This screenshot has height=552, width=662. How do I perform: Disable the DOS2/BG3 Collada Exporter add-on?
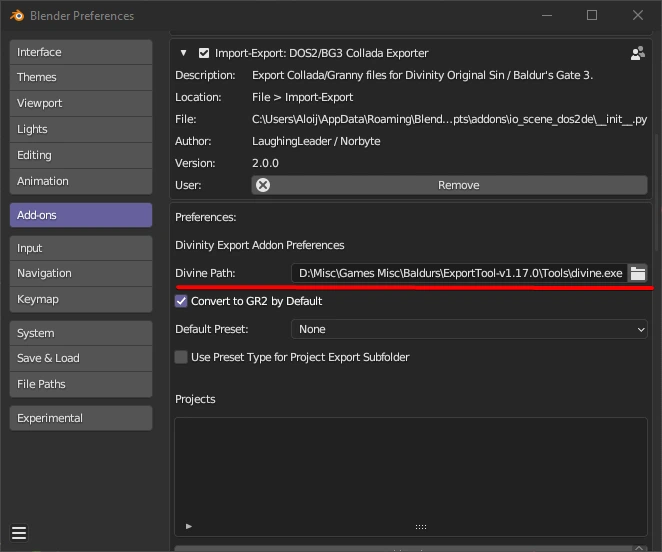[x=204, y=53]
